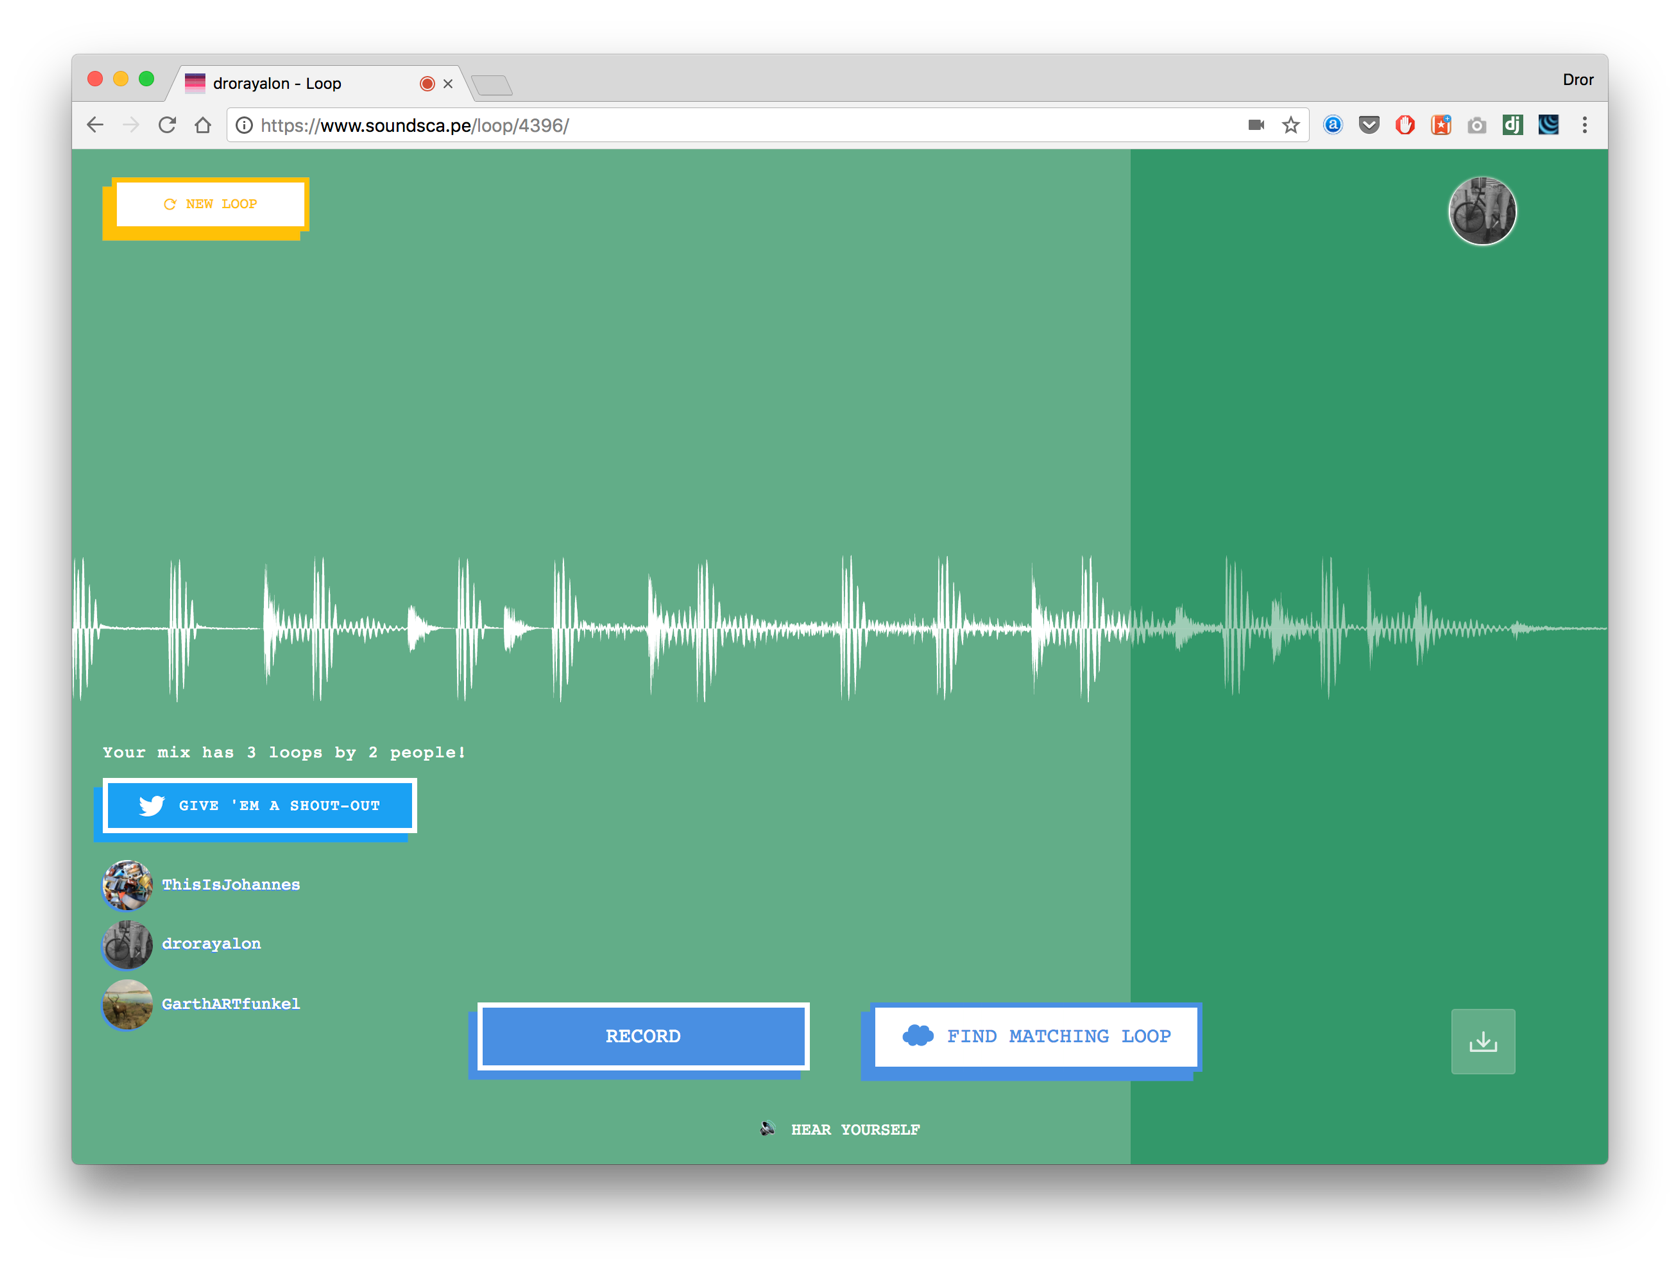Open the site info popup in the address bar

[243, 125]
